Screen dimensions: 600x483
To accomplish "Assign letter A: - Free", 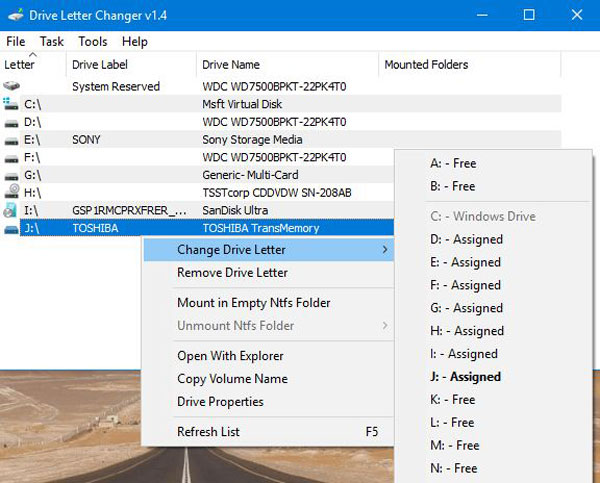I will [x=453, y=163].
